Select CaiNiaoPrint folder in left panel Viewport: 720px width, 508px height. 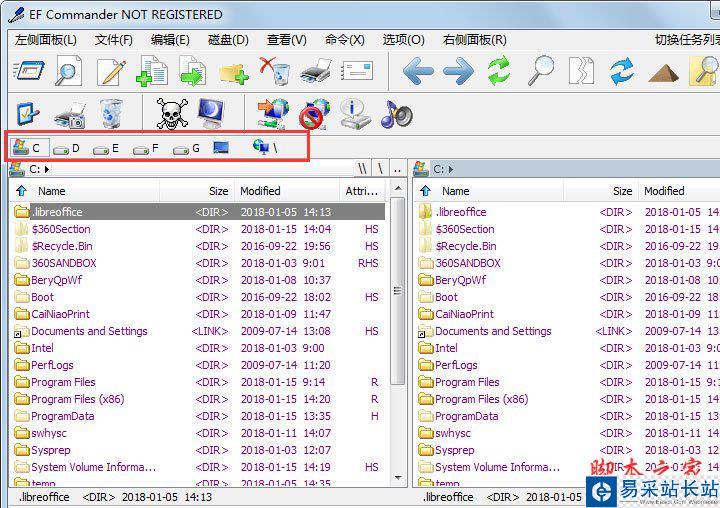pos(198,314)
